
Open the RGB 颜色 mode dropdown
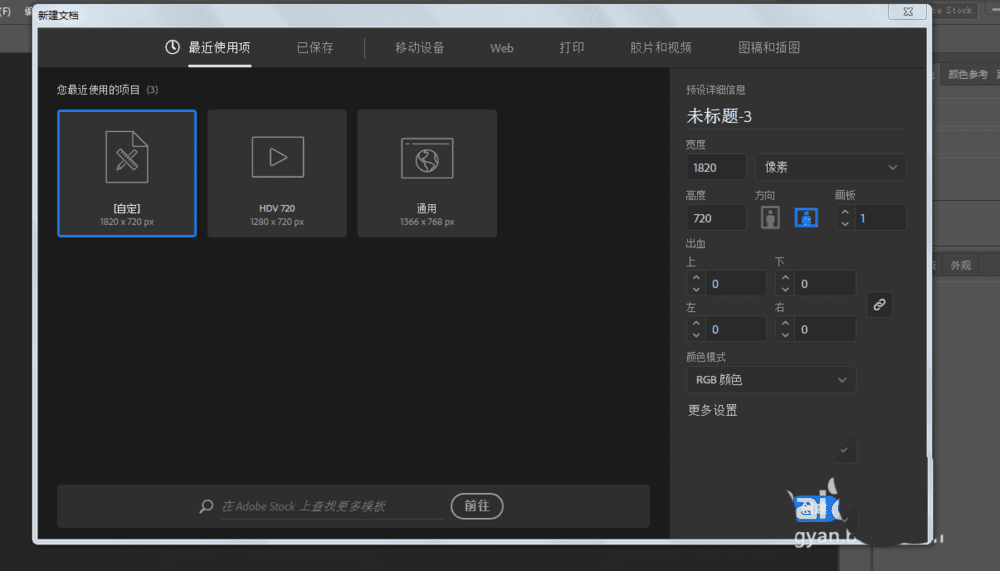(770, 380)
